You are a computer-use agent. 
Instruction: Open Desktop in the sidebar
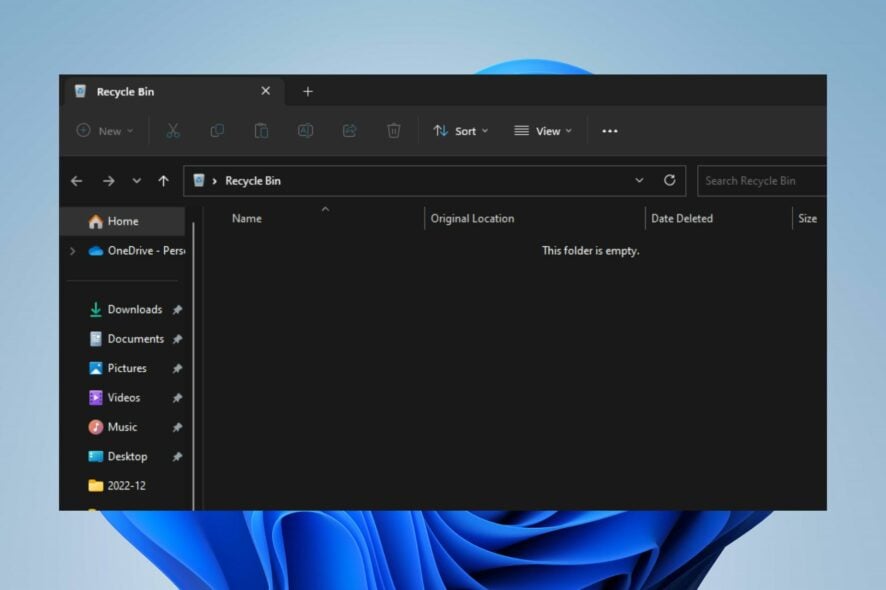click(x=118, y=457)
